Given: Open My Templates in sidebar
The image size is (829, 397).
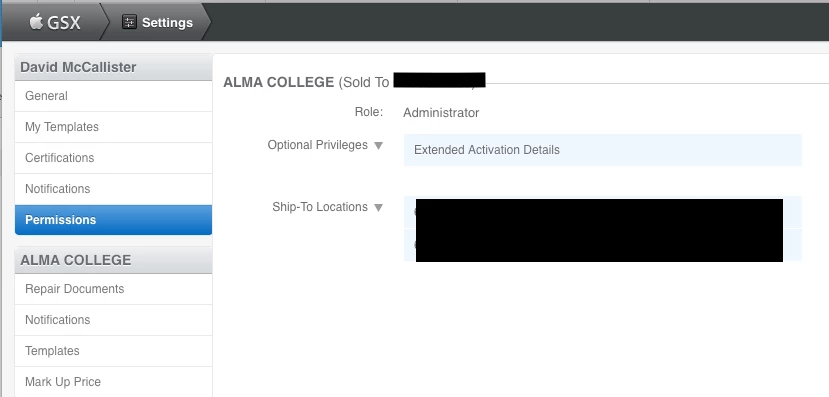Looking at the screenshot, I should pyautogui.click(x=113, y=127).
